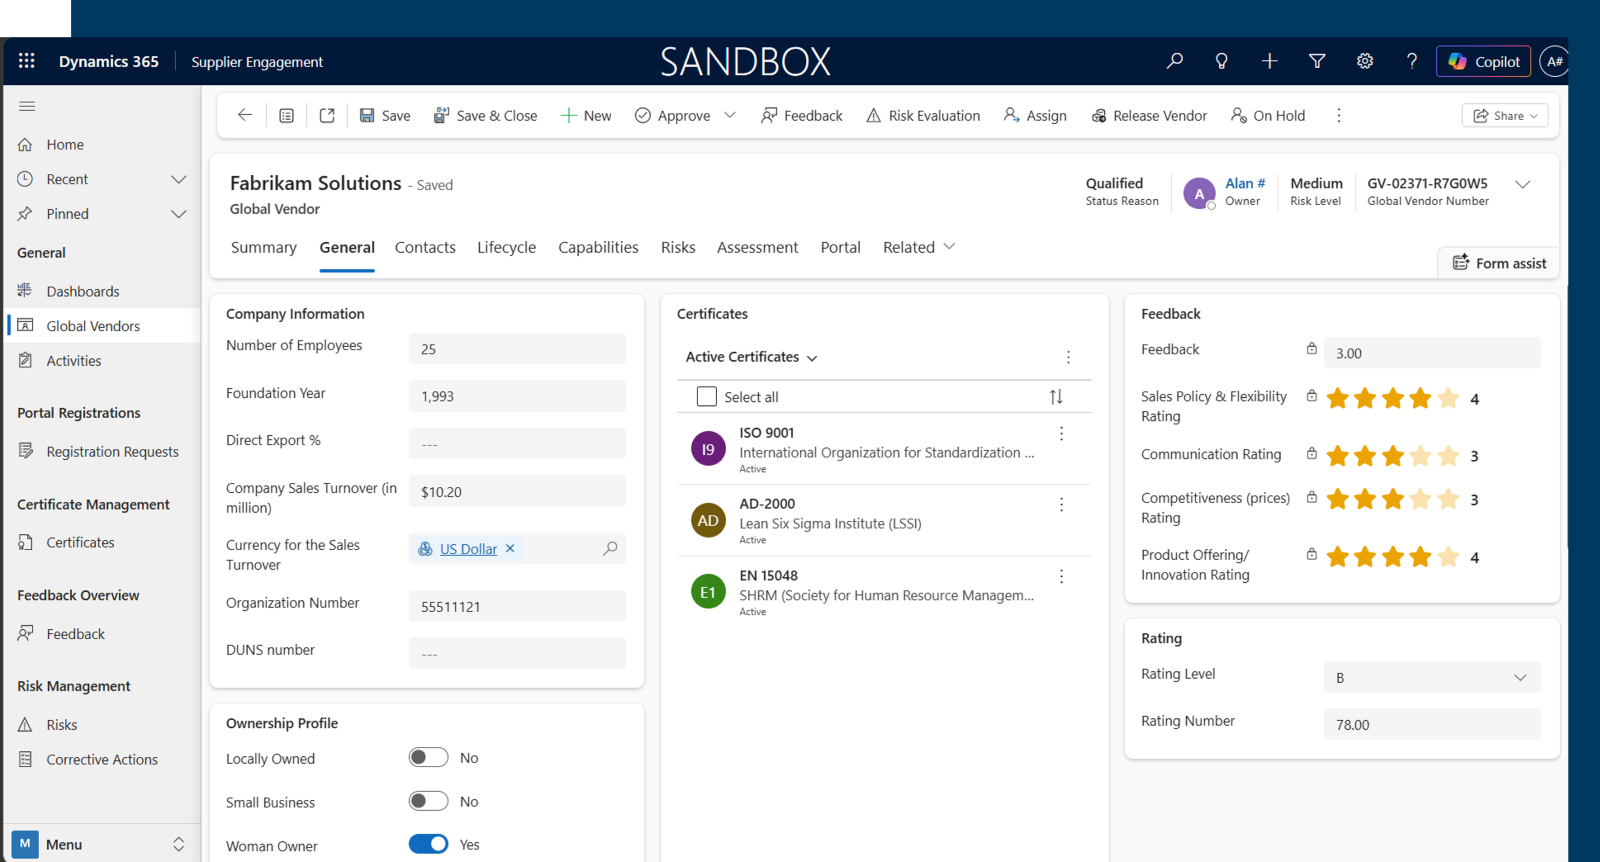Image resolution: width=1600 pixels, height=862 pixels.
Task: Open Corrective Actions in the sidebar
Action: [x=102, y=760]
